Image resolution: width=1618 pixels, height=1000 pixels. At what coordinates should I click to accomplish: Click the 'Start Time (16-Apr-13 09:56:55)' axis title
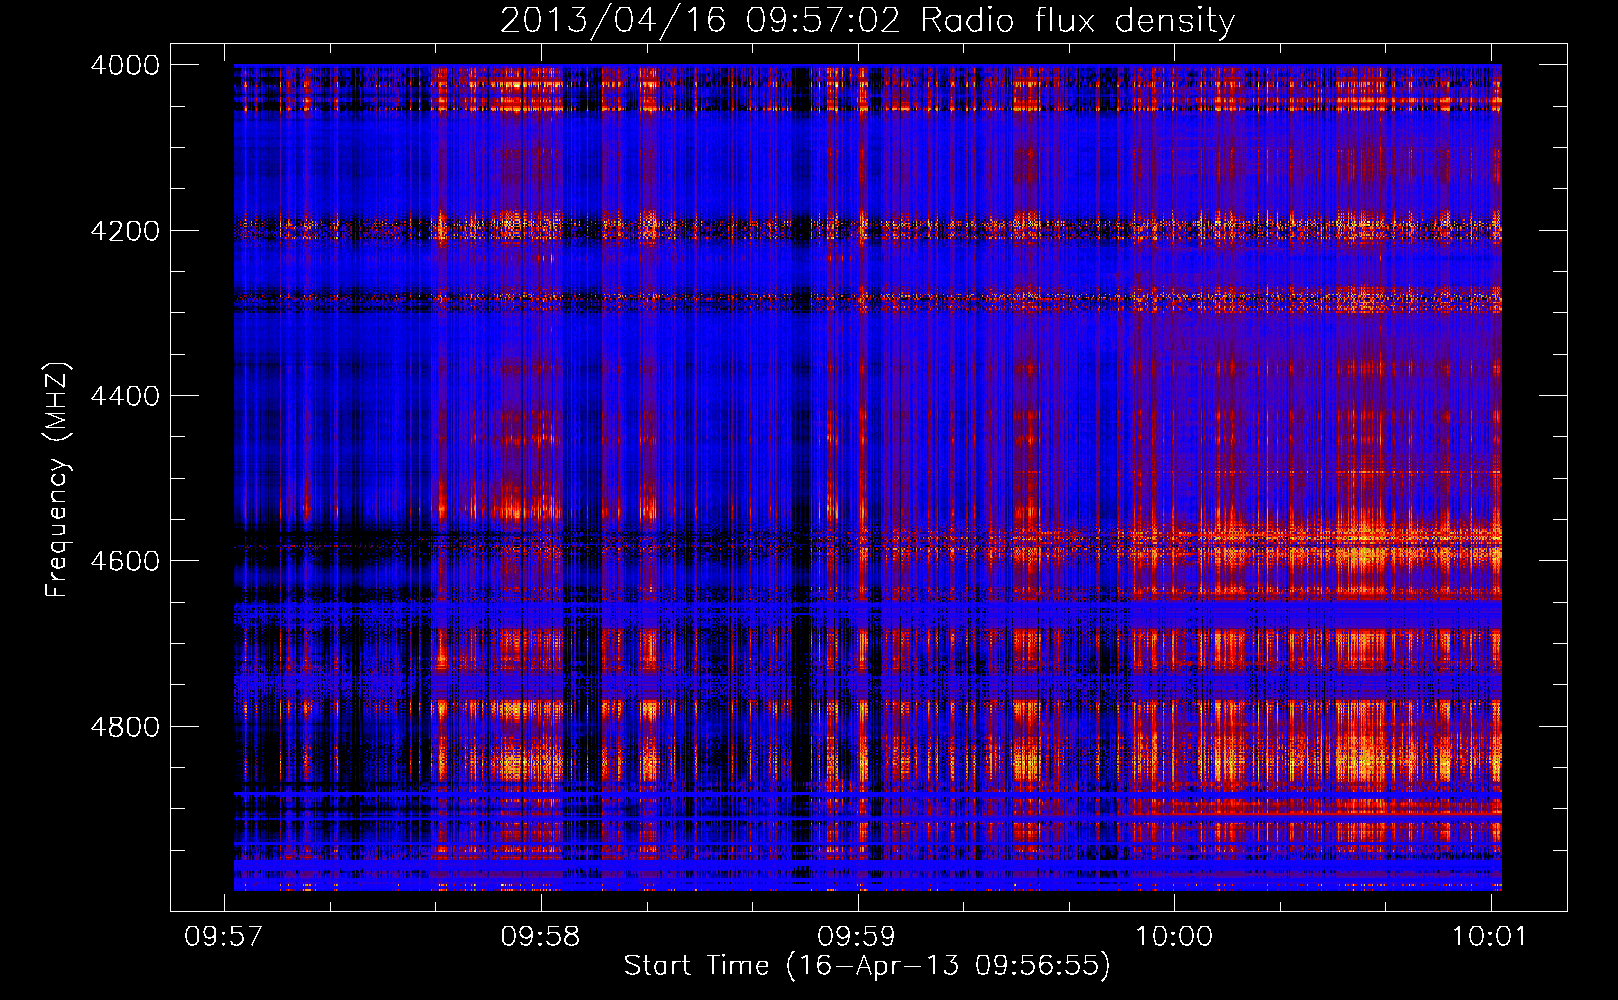(867, 966)
